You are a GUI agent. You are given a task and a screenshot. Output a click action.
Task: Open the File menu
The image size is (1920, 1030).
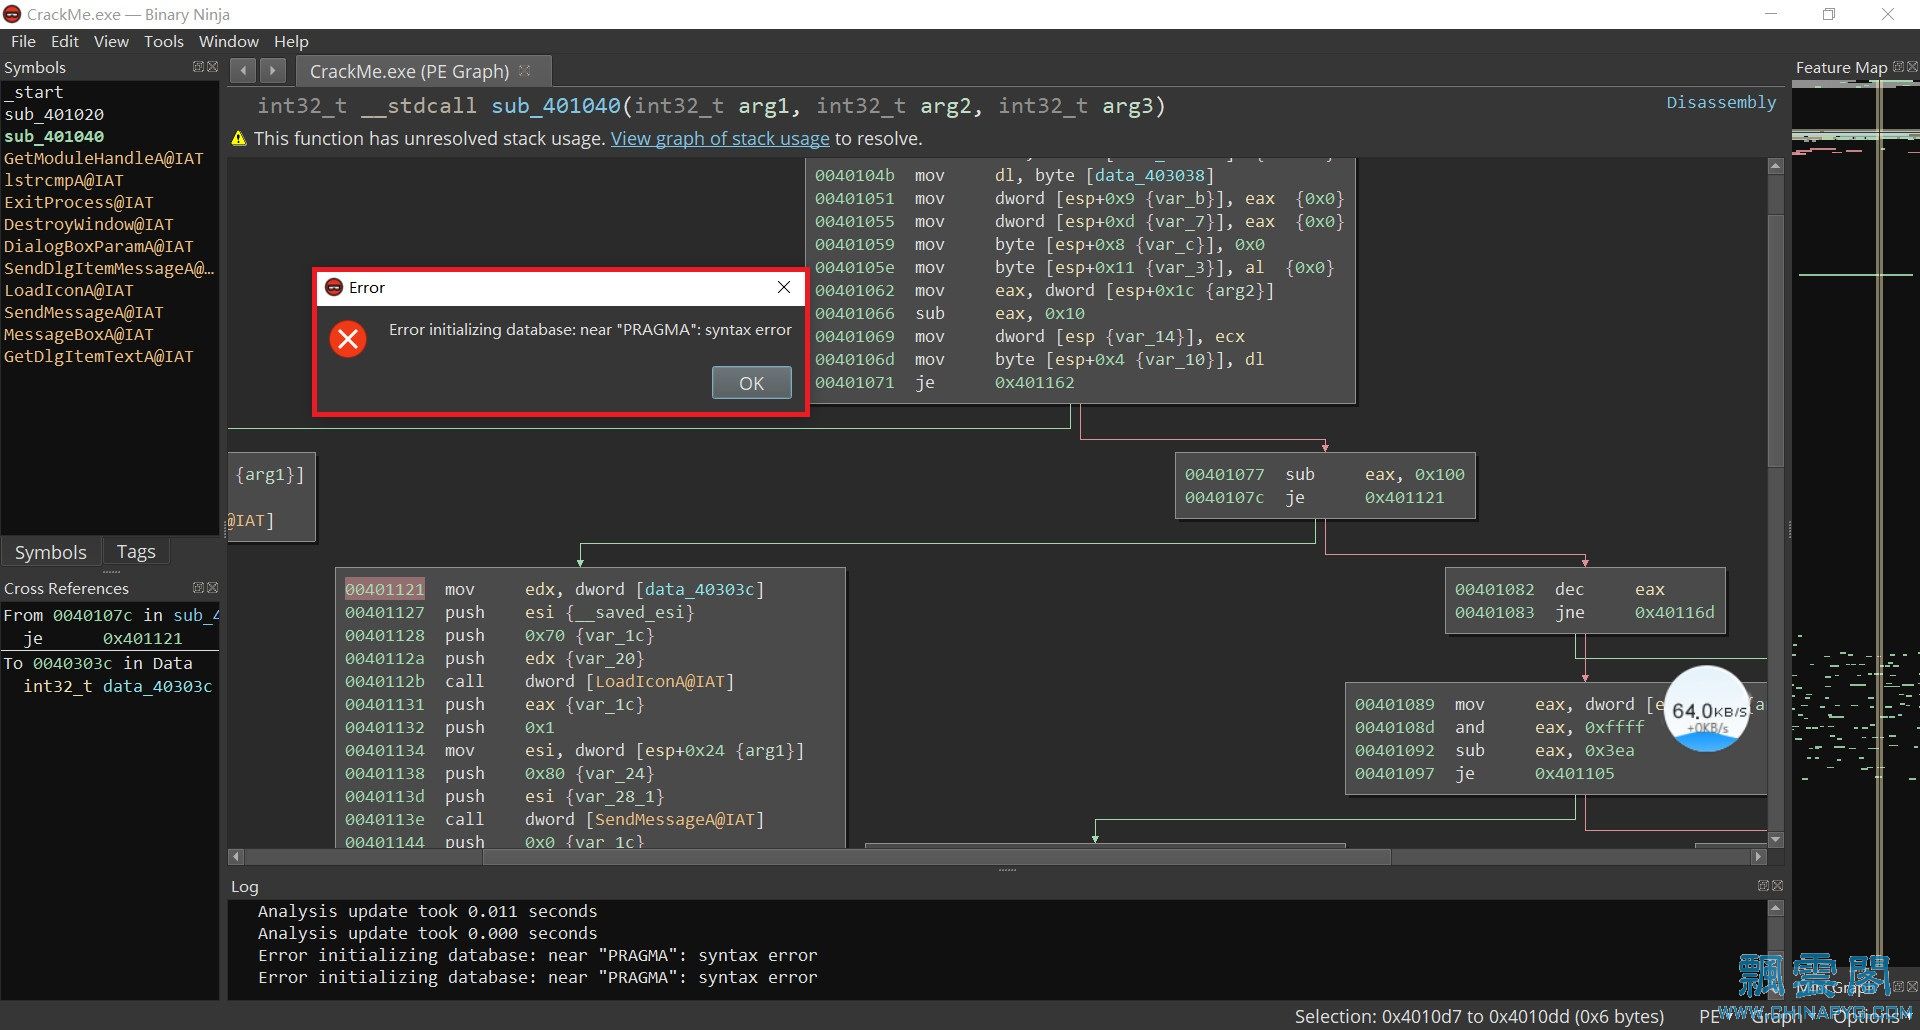[x=23, y=41]
